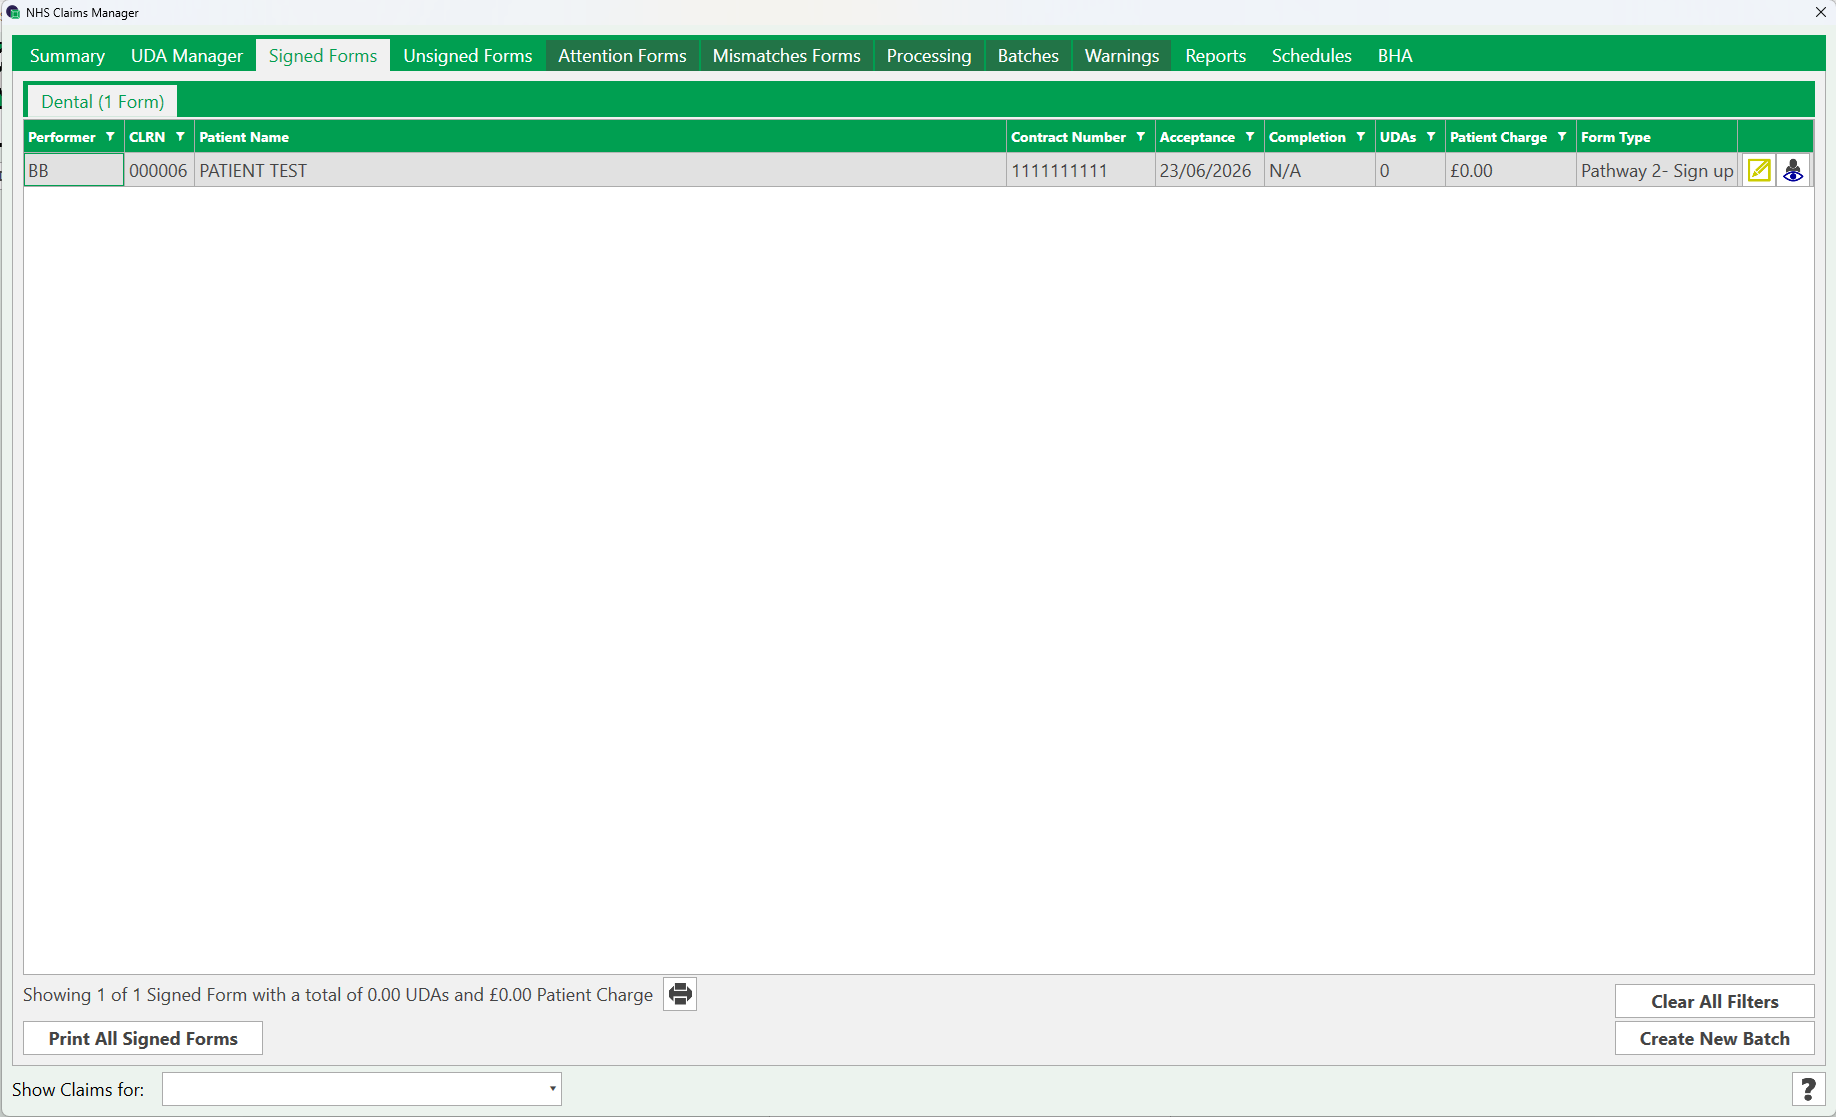Open the Patient Charge column filter
This screenshot has height=1117, width=1836.
pyautogui.click(x=1562, y=137)
